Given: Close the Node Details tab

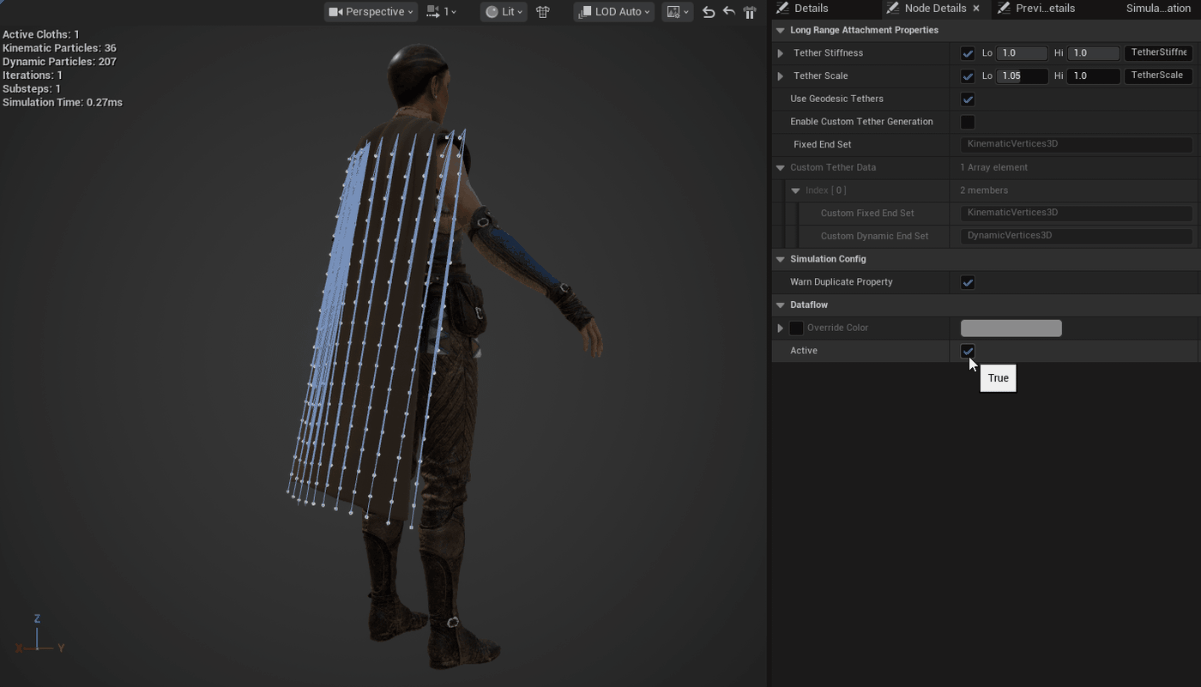Looking at the screenshot, I should [976, 8].
